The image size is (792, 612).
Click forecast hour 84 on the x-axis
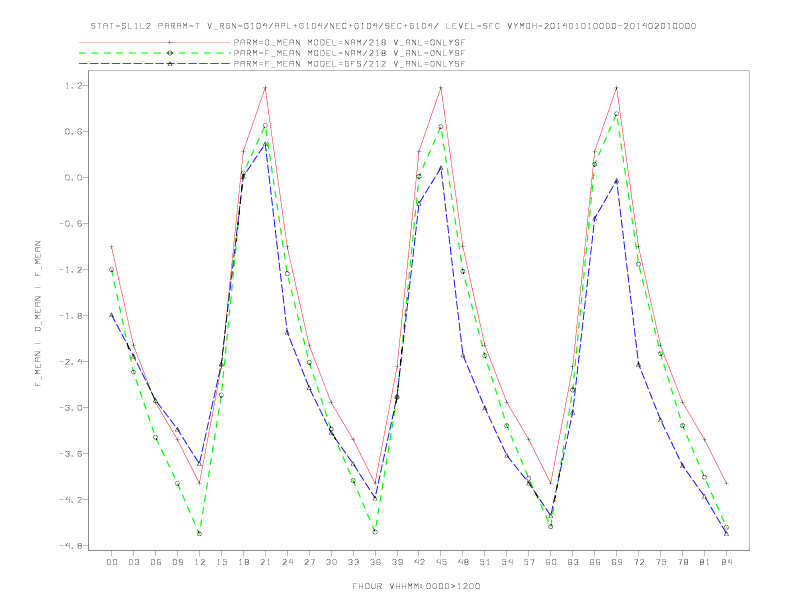726,562
